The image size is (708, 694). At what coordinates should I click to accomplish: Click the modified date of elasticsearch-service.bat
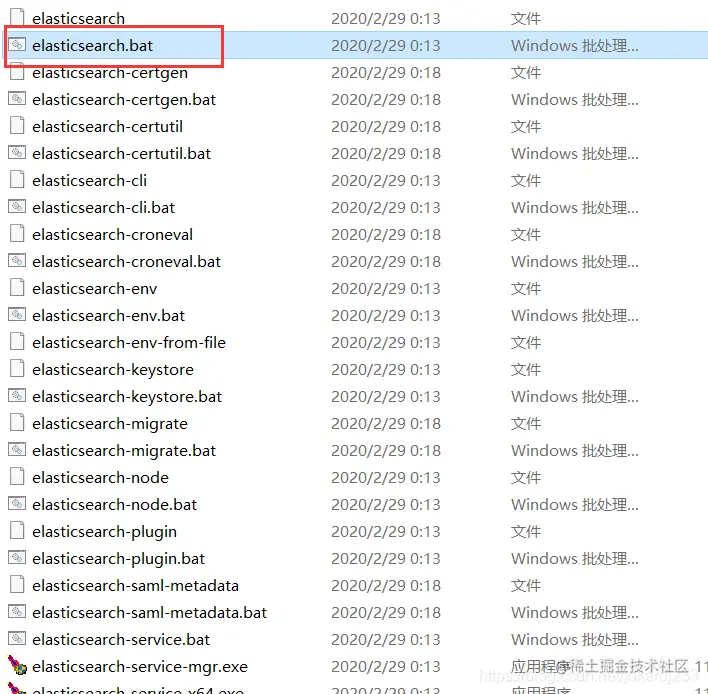386,640
